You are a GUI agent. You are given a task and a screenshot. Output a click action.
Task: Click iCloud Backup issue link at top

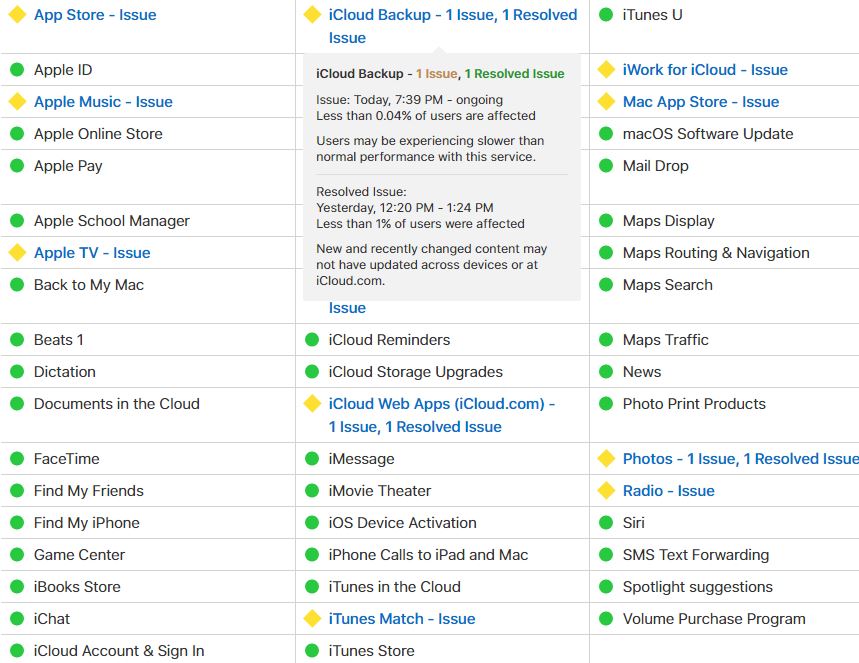453,26
